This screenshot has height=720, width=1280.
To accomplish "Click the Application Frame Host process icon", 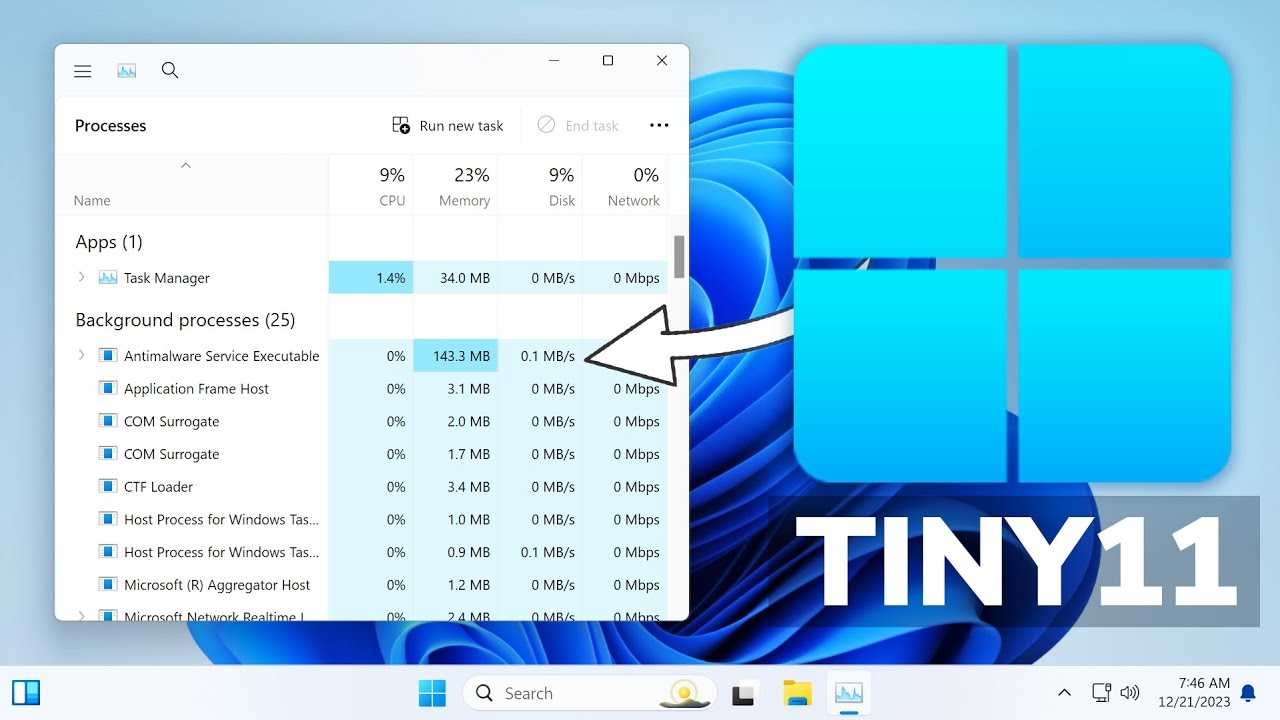I will pyautogui.click(x=108, y=388).
